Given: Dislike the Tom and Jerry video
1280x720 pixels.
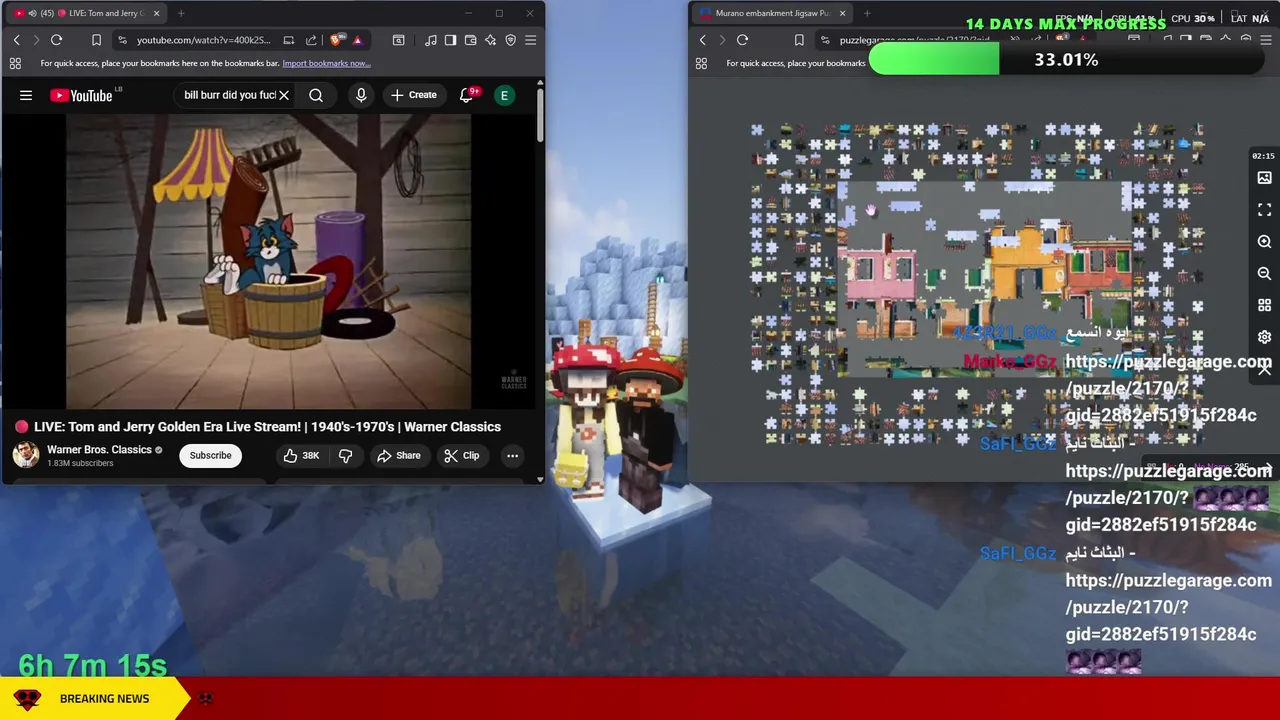Looking at the screenshot, I should (x=346, y=455).
